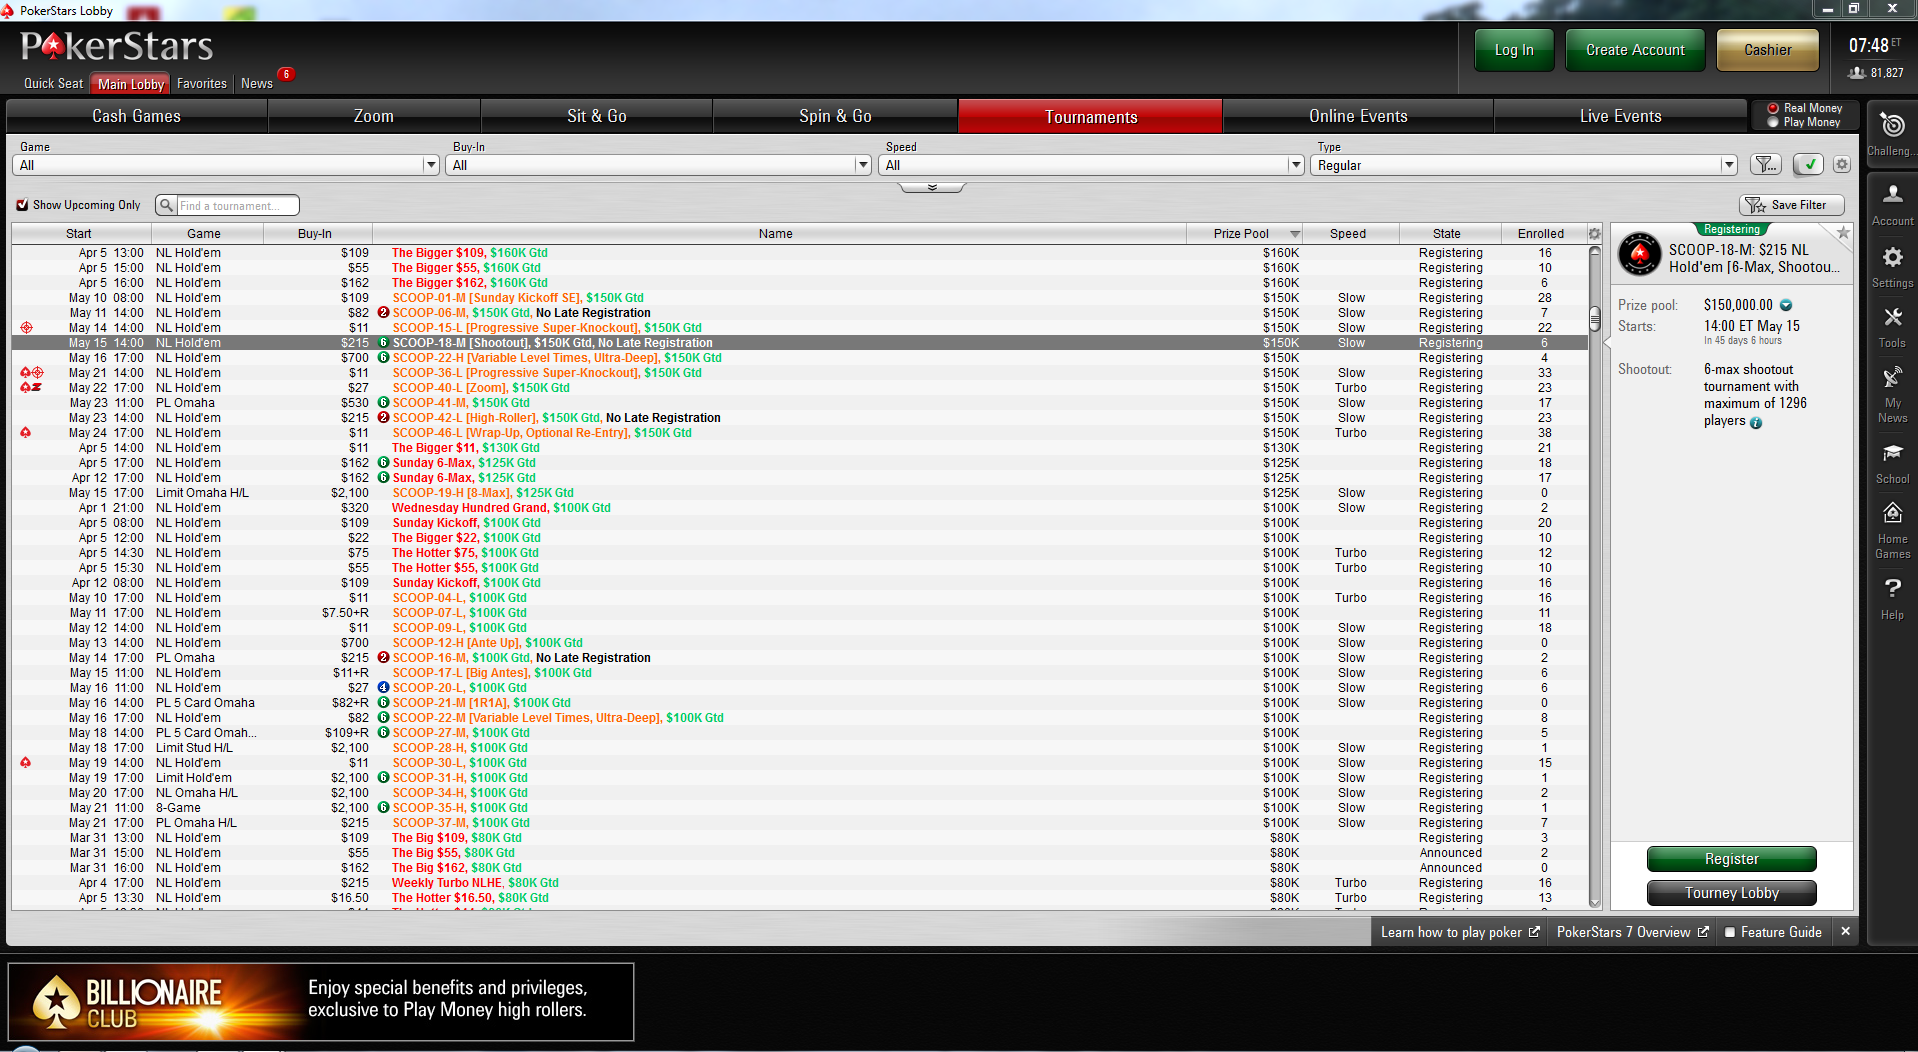1918x1052 pixels.
Task: Open the Cashier
Action: coord(1768,50)
